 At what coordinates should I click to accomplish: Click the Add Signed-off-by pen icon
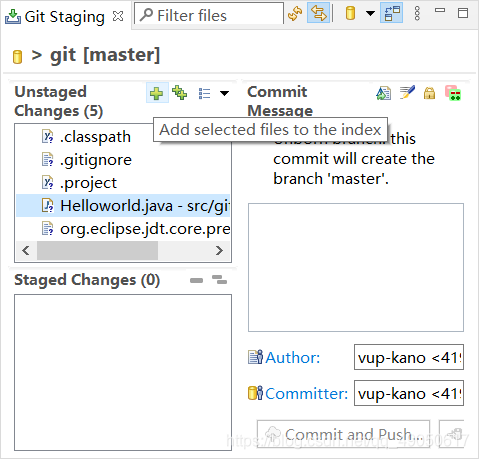(407, 93)
